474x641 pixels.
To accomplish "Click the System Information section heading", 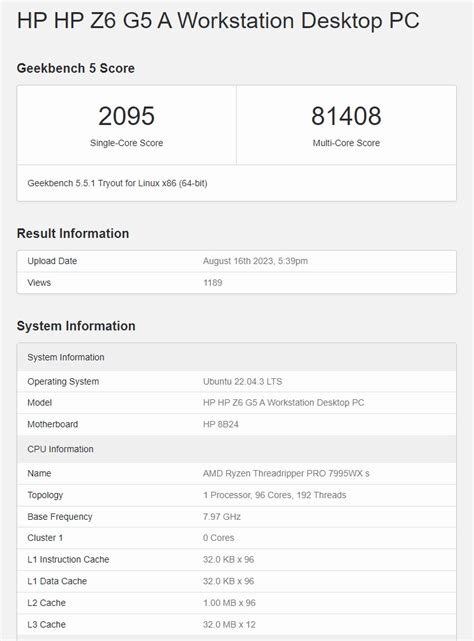I will pyautogui.click(x=76, y=326).
